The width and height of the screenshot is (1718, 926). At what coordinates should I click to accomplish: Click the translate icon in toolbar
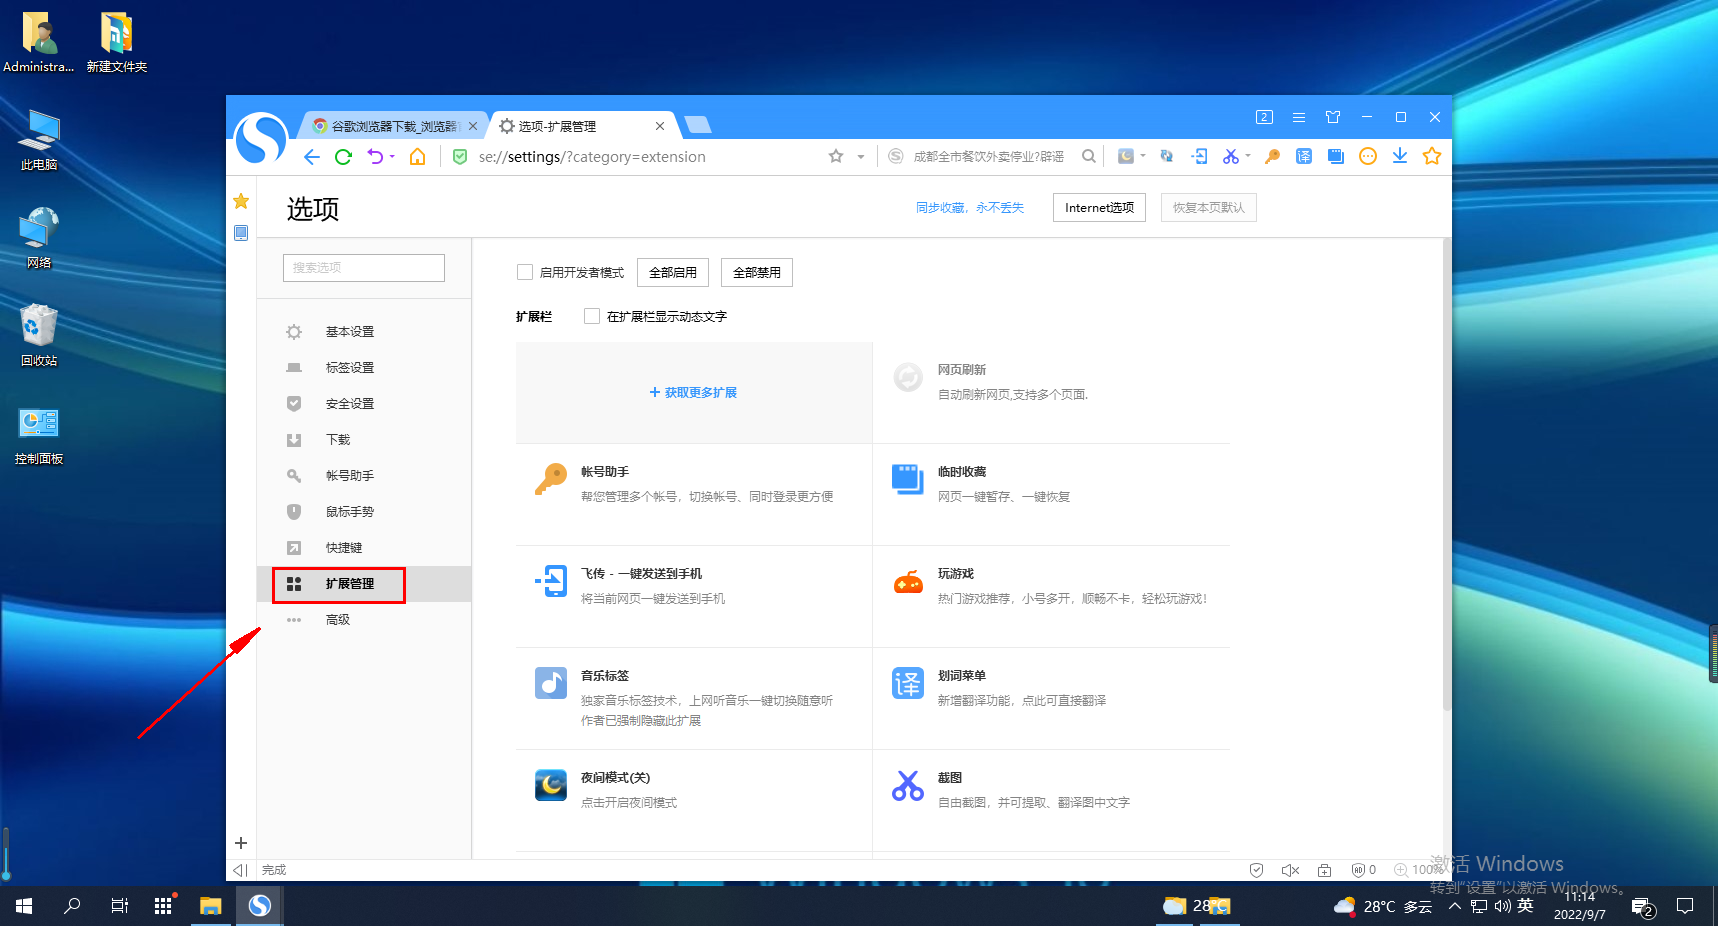[1304, 156]
